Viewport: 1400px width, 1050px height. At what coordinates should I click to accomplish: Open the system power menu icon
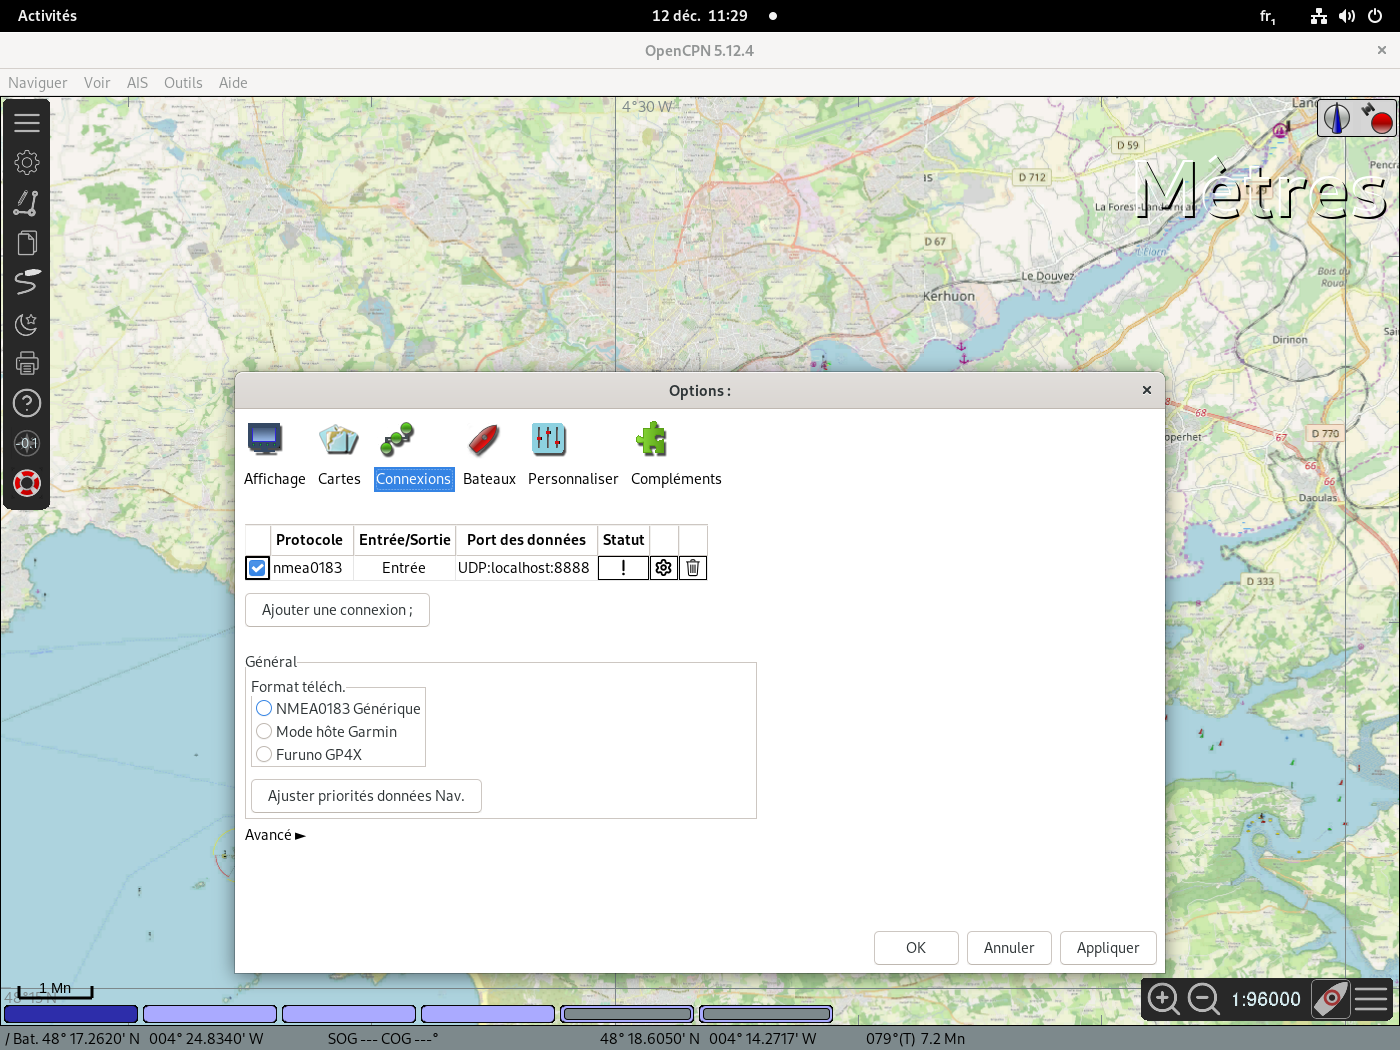pos(1375,16)
